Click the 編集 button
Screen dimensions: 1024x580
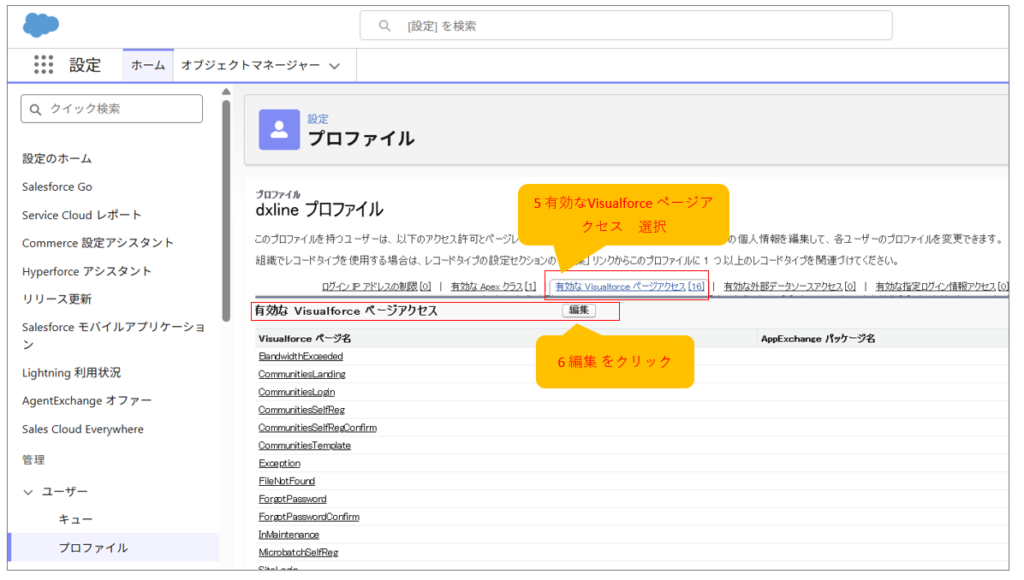579,310
